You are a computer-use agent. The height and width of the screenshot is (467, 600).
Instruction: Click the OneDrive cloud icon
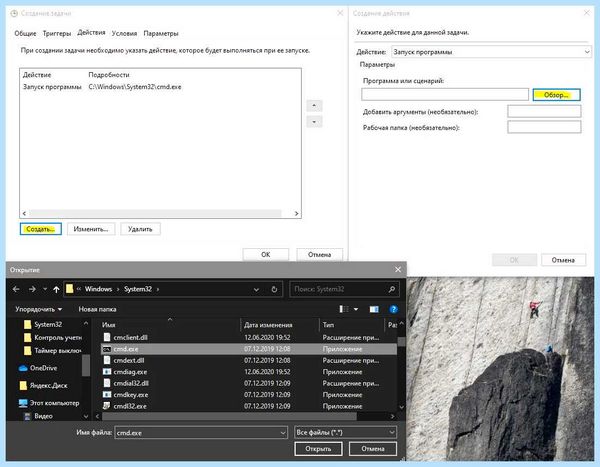pyautogui.click(x=23, y=368)
